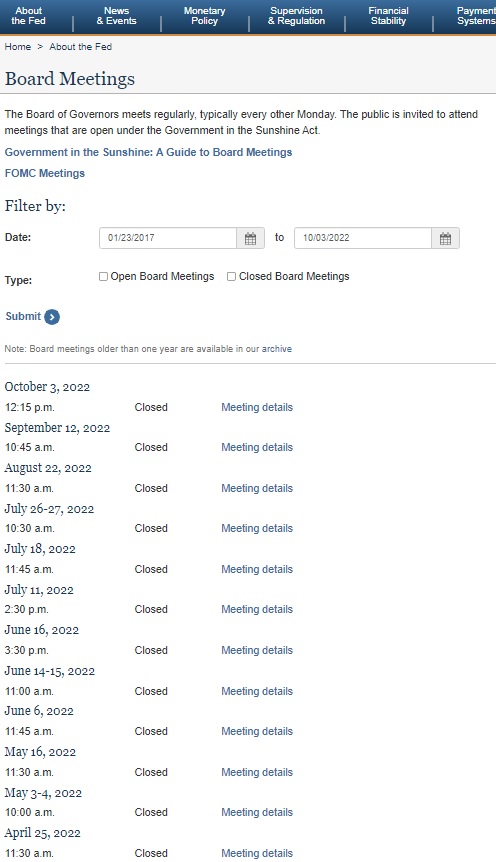The image size is (496, 862).
Task: Open the Monetary Policy menu
Action: pyautogui.click(x=205, y=16)
